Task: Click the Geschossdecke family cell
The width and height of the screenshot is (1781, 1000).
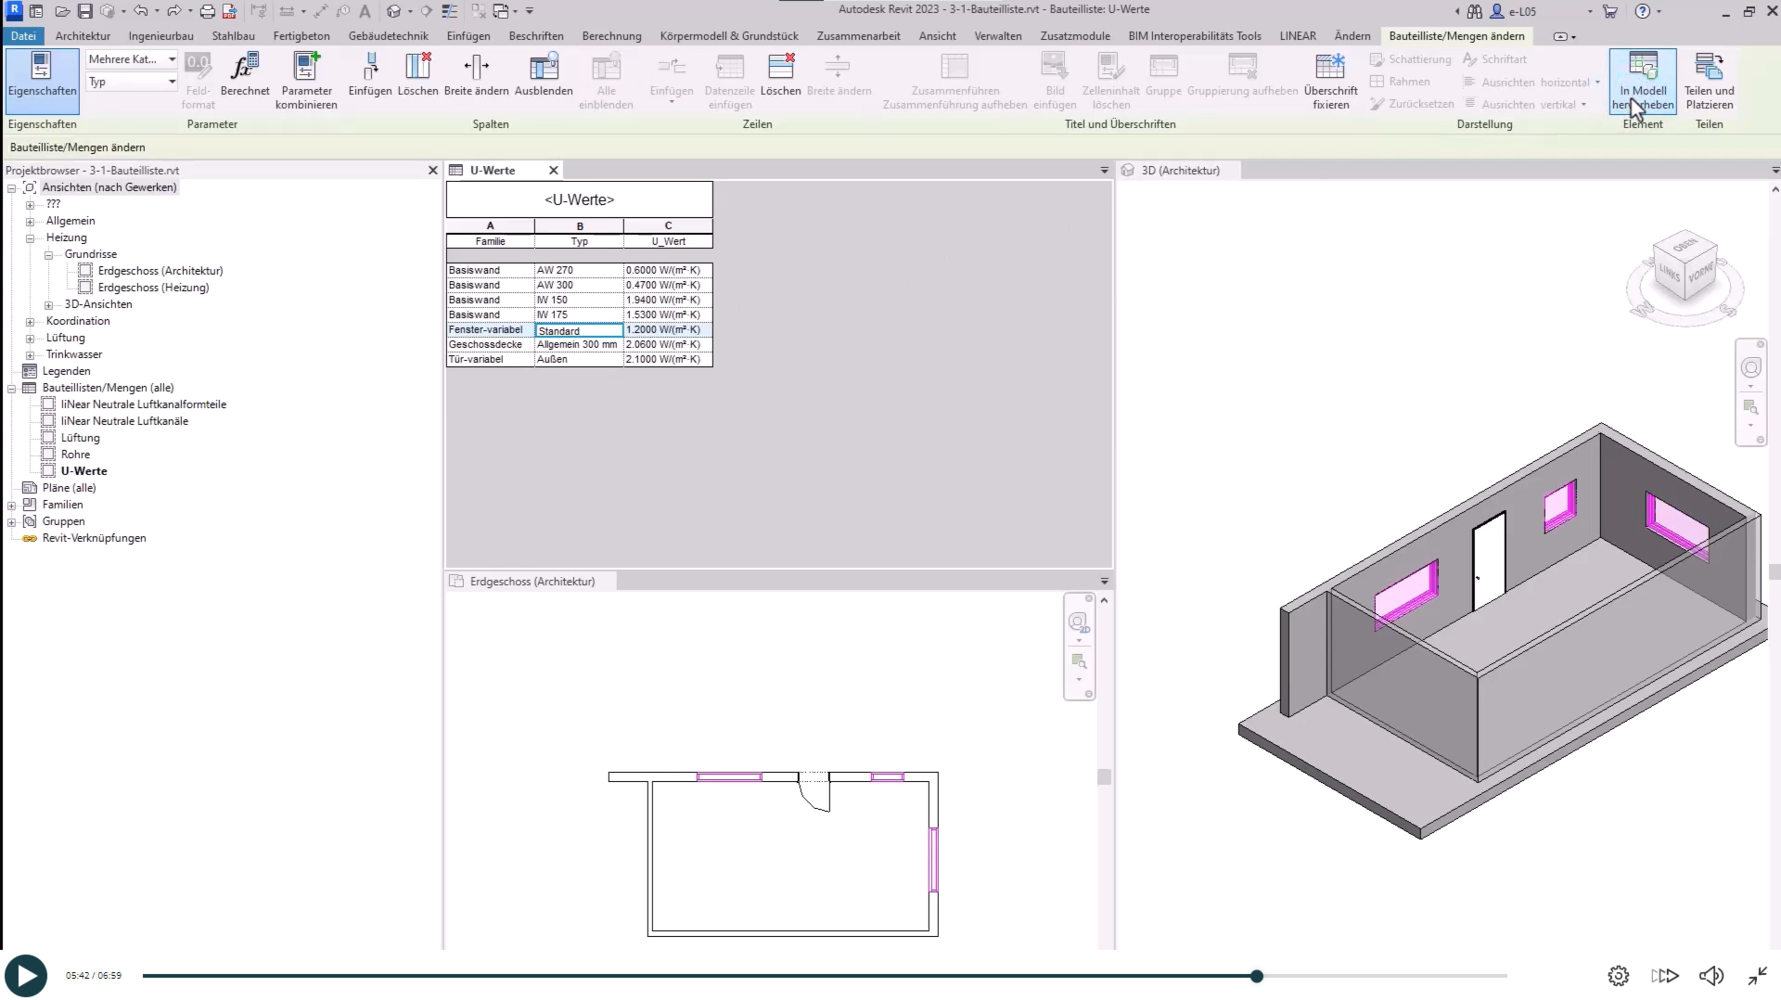Action: (490, 344)
